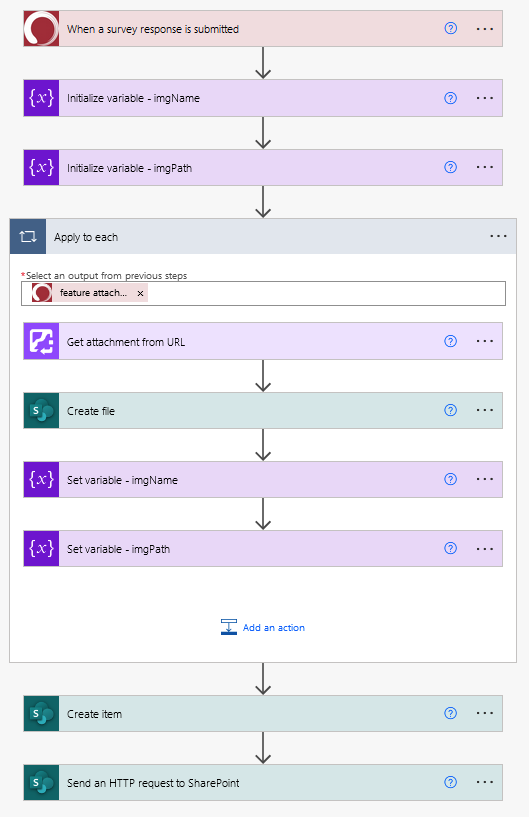Click the Get attachment from URL connector icon
The height and width of the screenshot is (817, 529).
(41, 341)
